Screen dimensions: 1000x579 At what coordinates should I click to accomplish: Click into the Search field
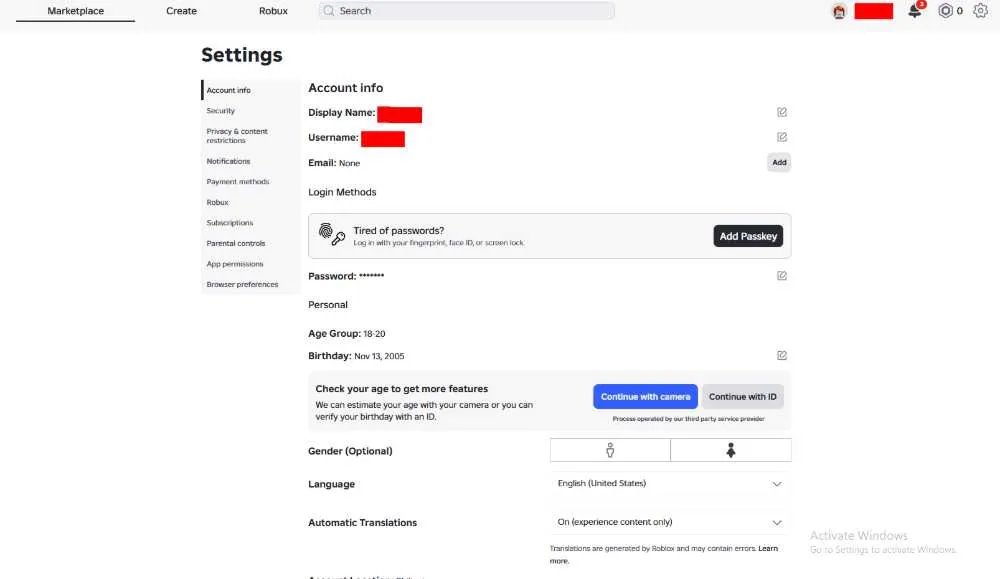tap(467, 11)
